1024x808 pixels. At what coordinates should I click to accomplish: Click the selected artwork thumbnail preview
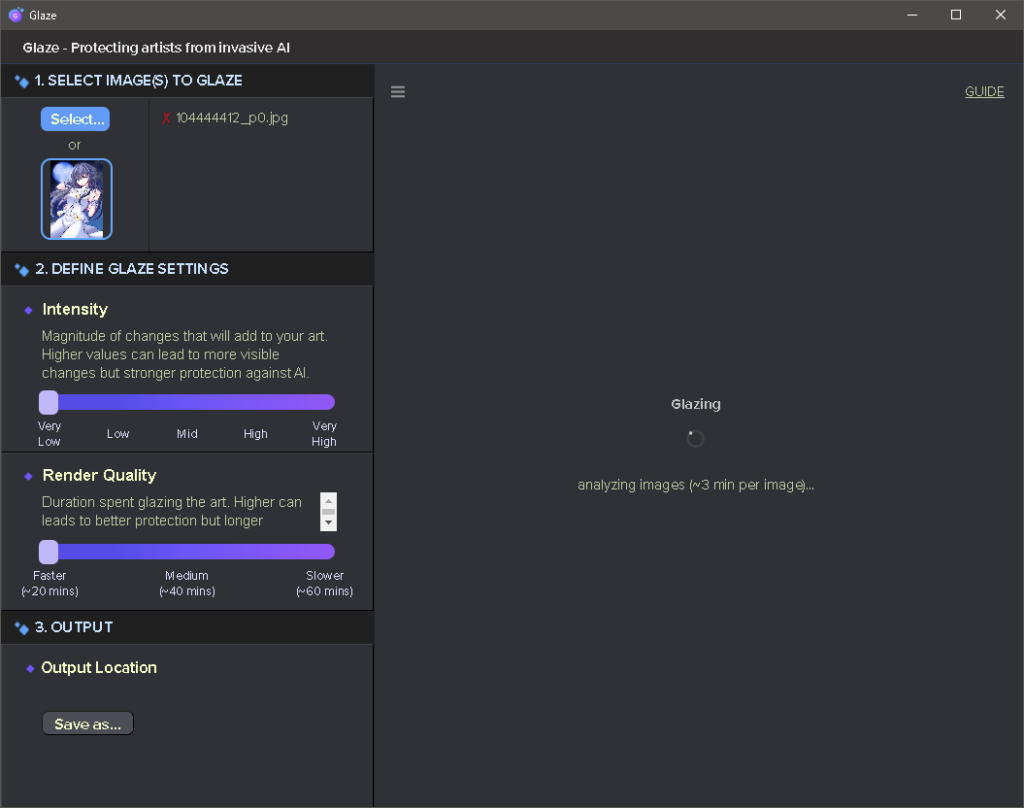point(76,199)
